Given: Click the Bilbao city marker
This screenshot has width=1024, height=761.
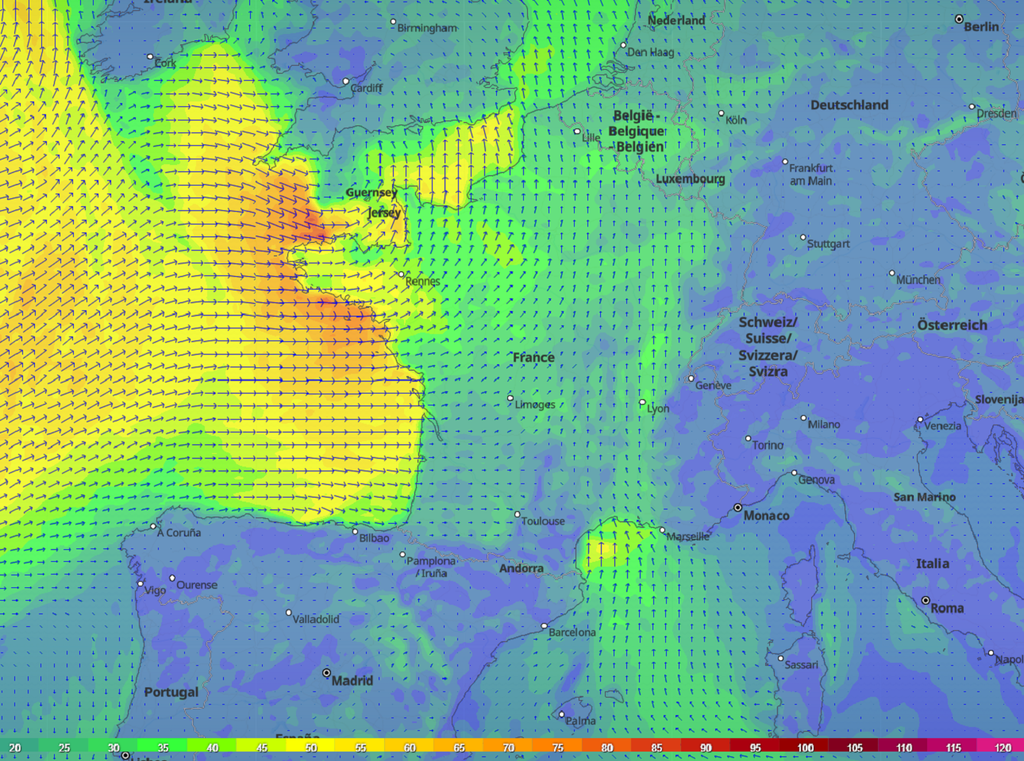Looking at the screenshot, I should pos(354,530).
